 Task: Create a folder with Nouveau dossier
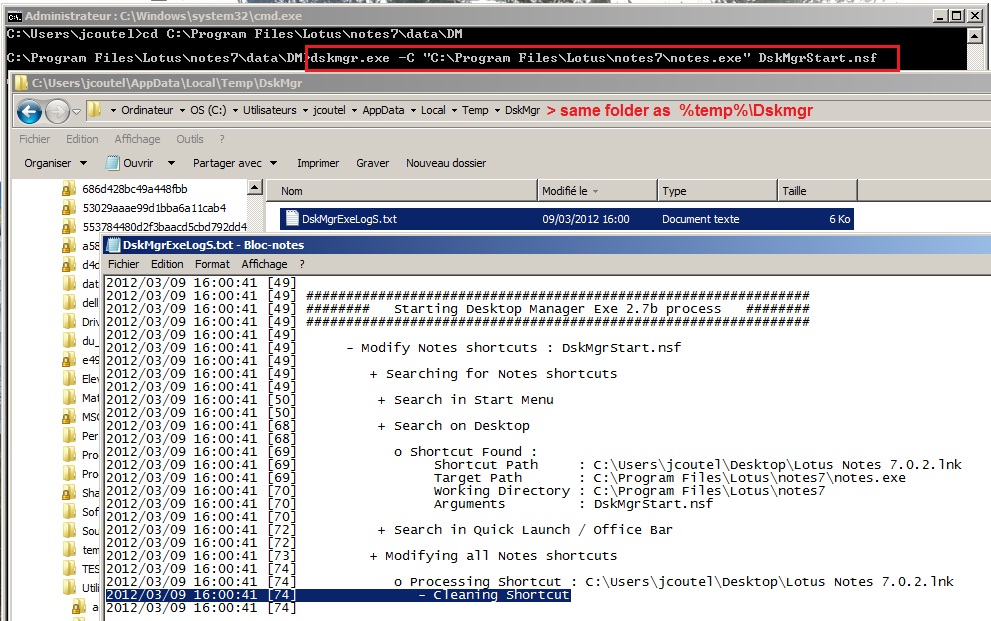pyautogui.click(x=446, y=163)
